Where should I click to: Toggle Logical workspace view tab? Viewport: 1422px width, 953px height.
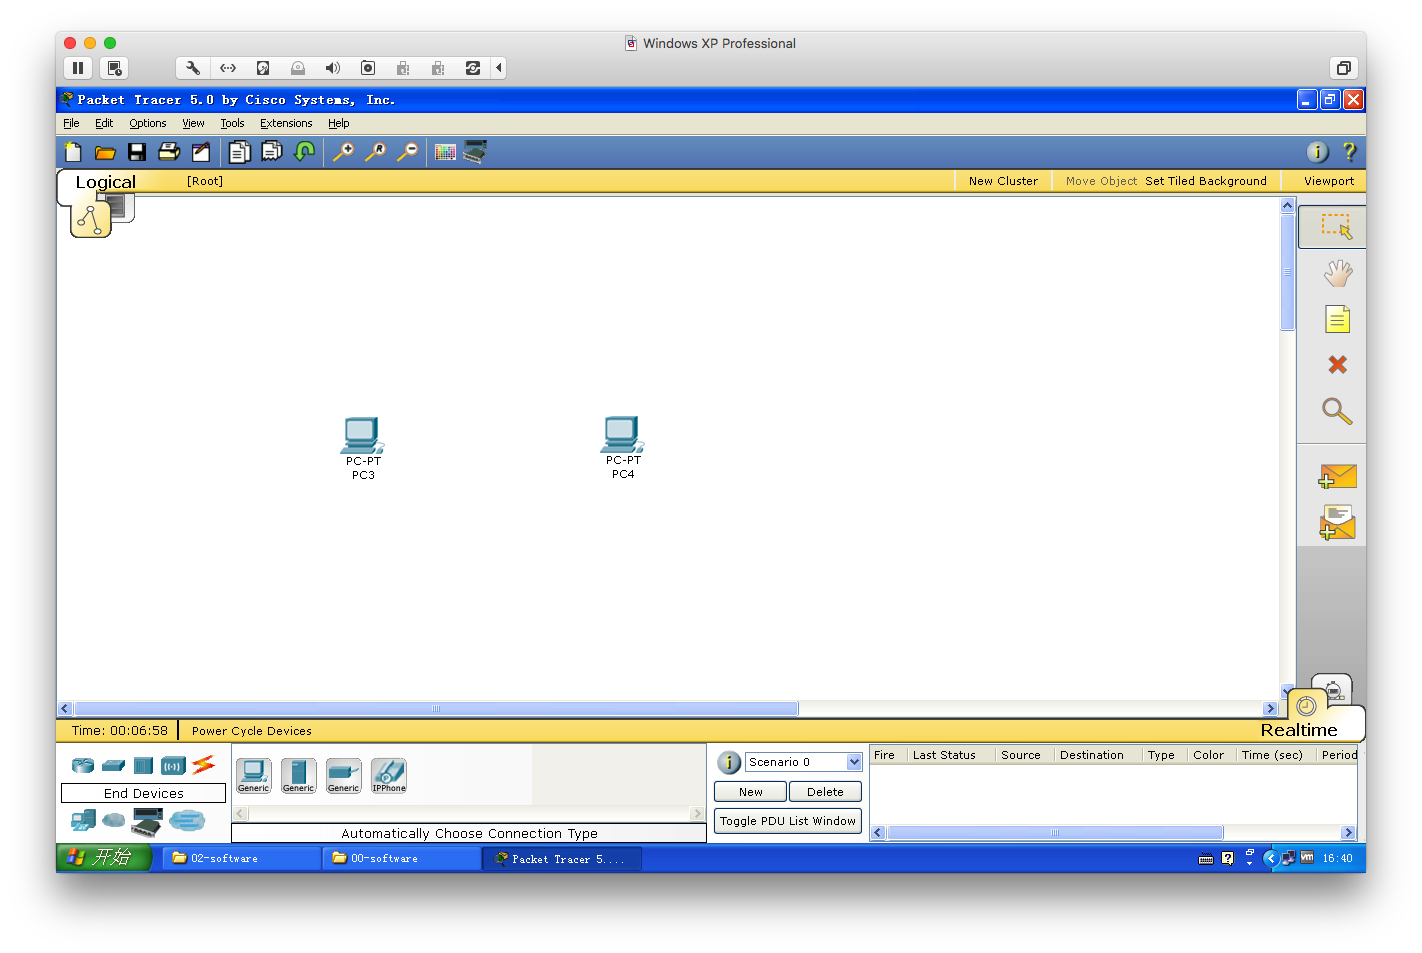point(105,182)
